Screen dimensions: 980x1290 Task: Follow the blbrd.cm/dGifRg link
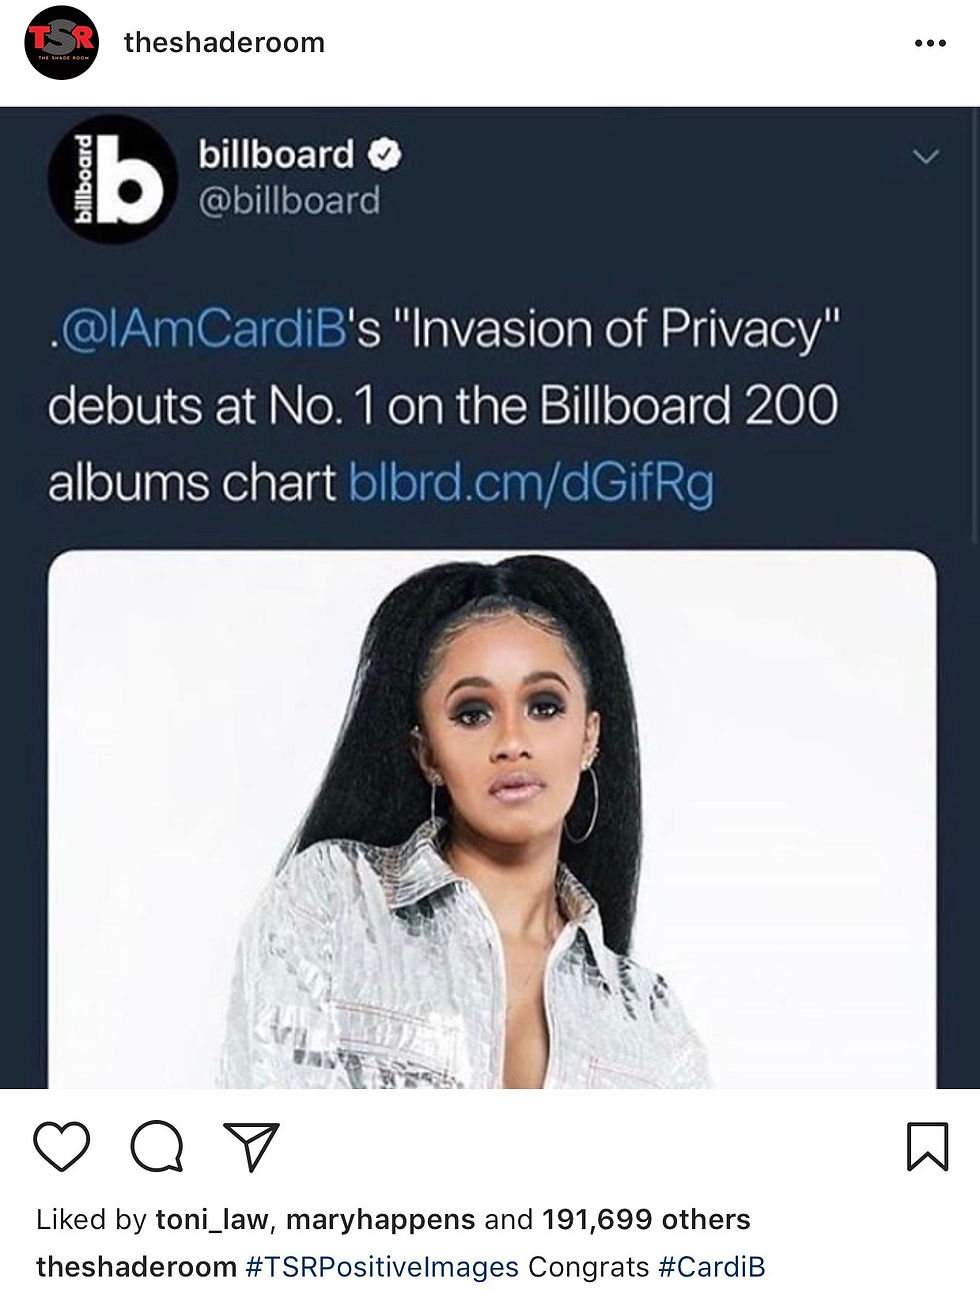[531, 483]
